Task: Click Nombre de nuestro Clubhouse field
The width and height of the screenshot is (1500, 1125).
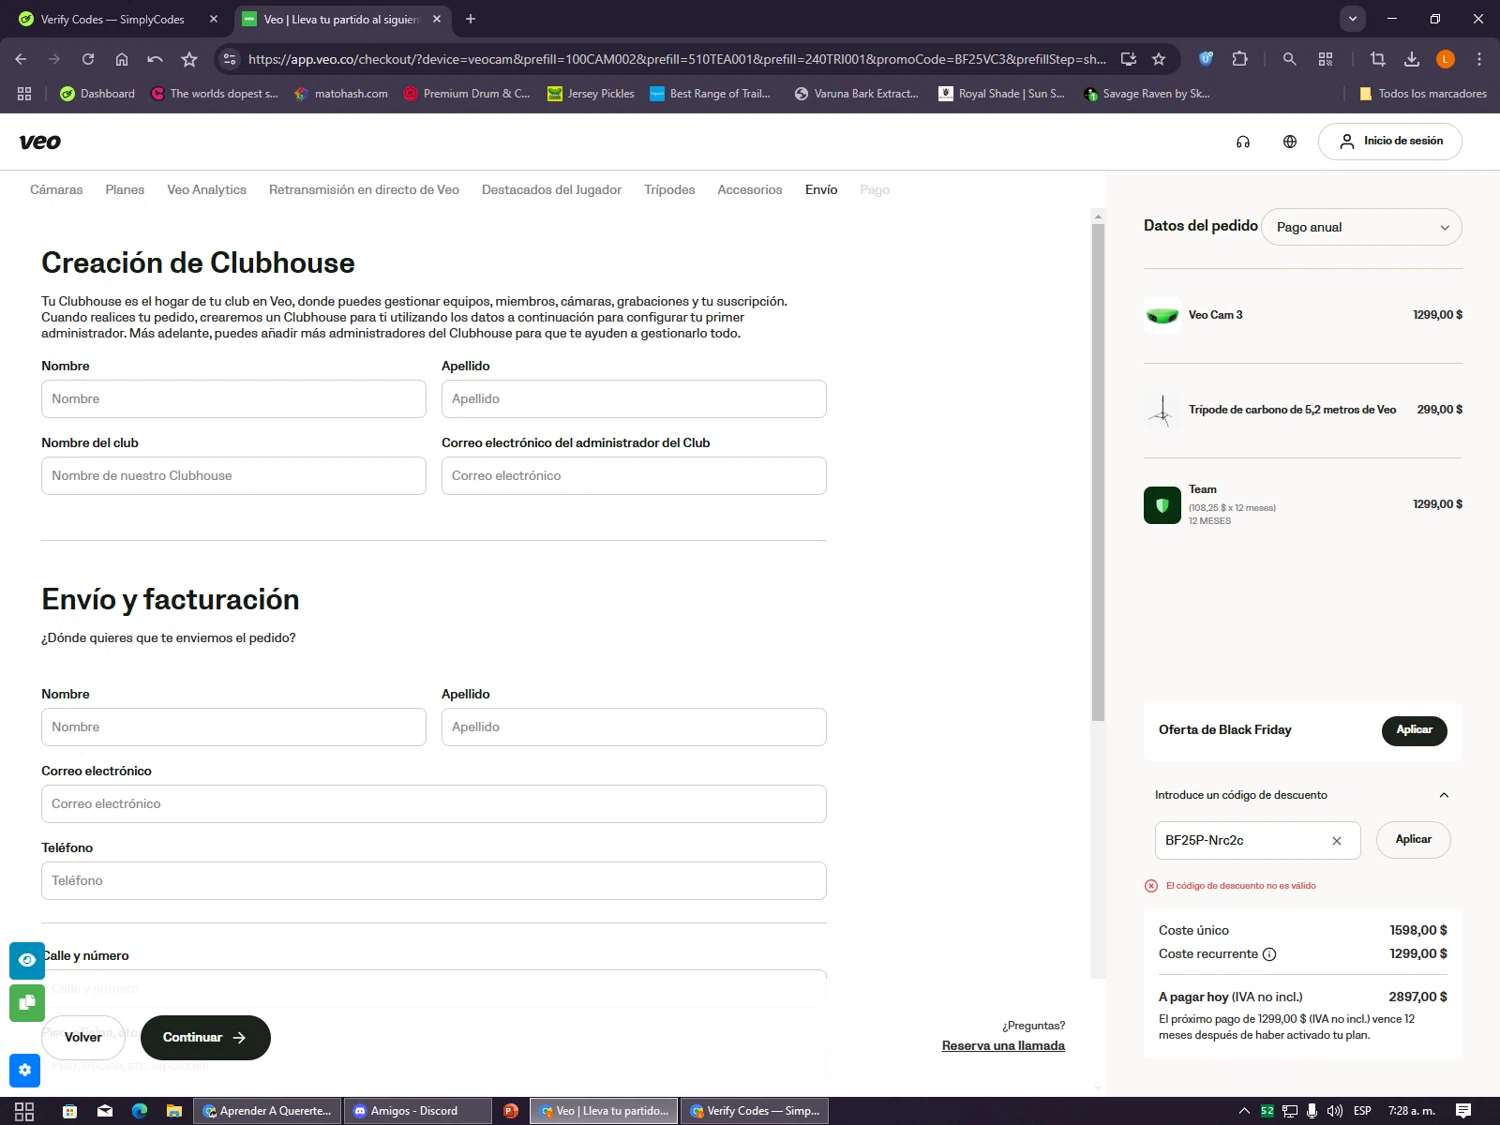Action: point(233,476)
